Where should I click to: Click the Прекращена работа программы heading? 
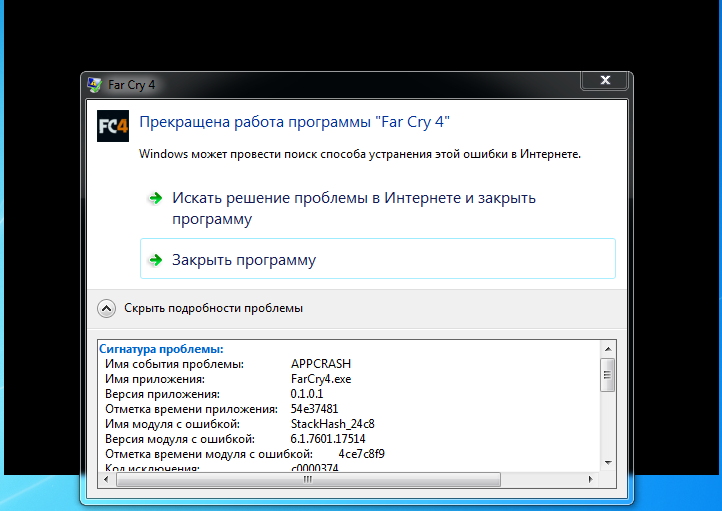(x=295, y=122)
